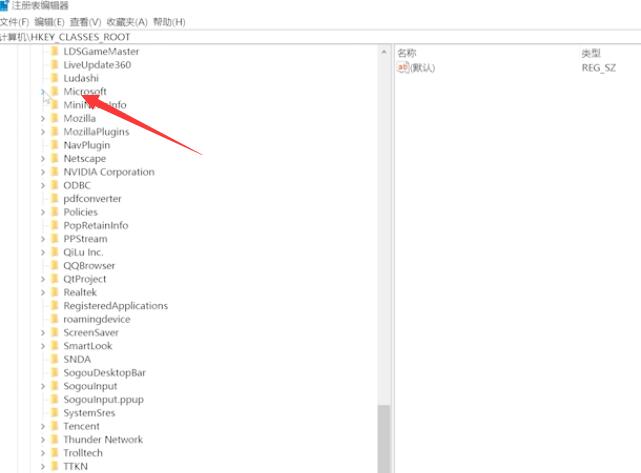Click the folder icon beside Mozilla
Image resolution: width=641 pixels, height=473 pixels.
point(54,118)
